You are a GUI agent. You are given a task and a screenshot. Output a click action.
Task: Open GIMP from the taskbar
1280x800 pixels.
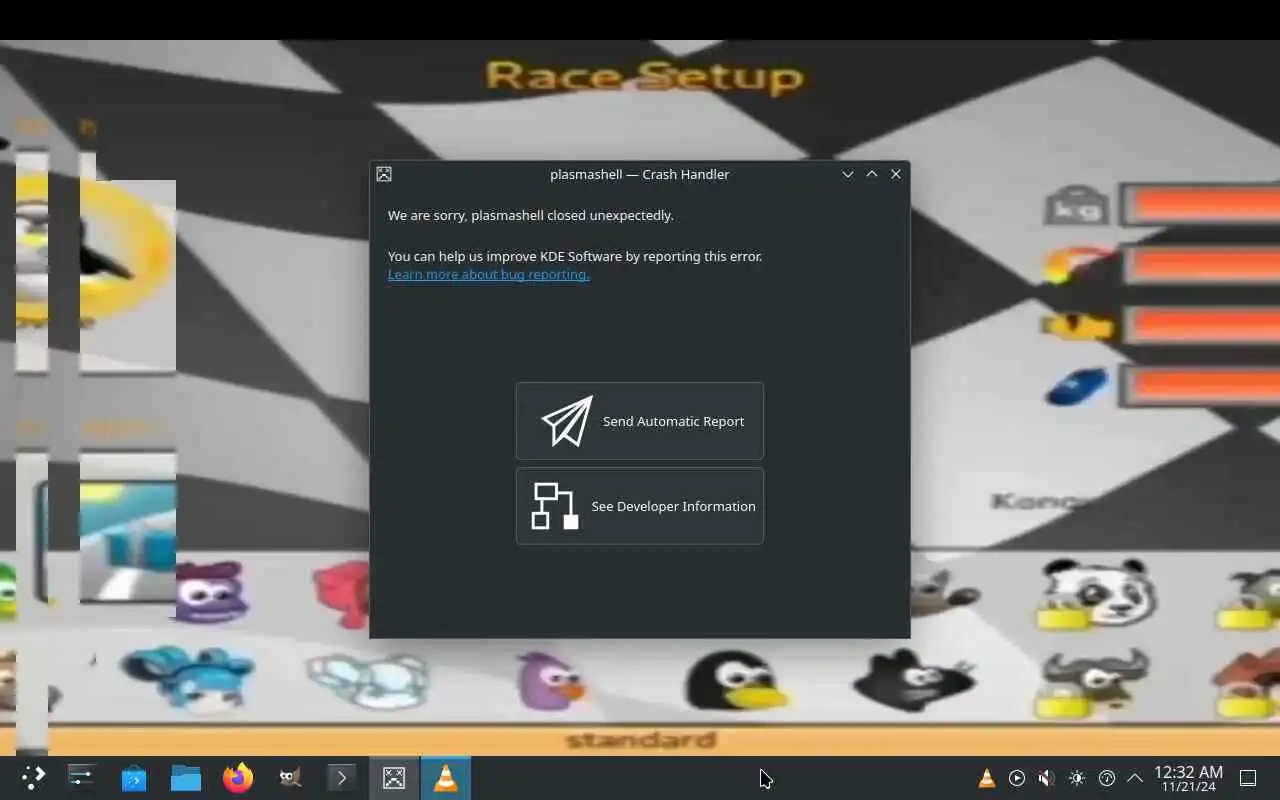290,777
